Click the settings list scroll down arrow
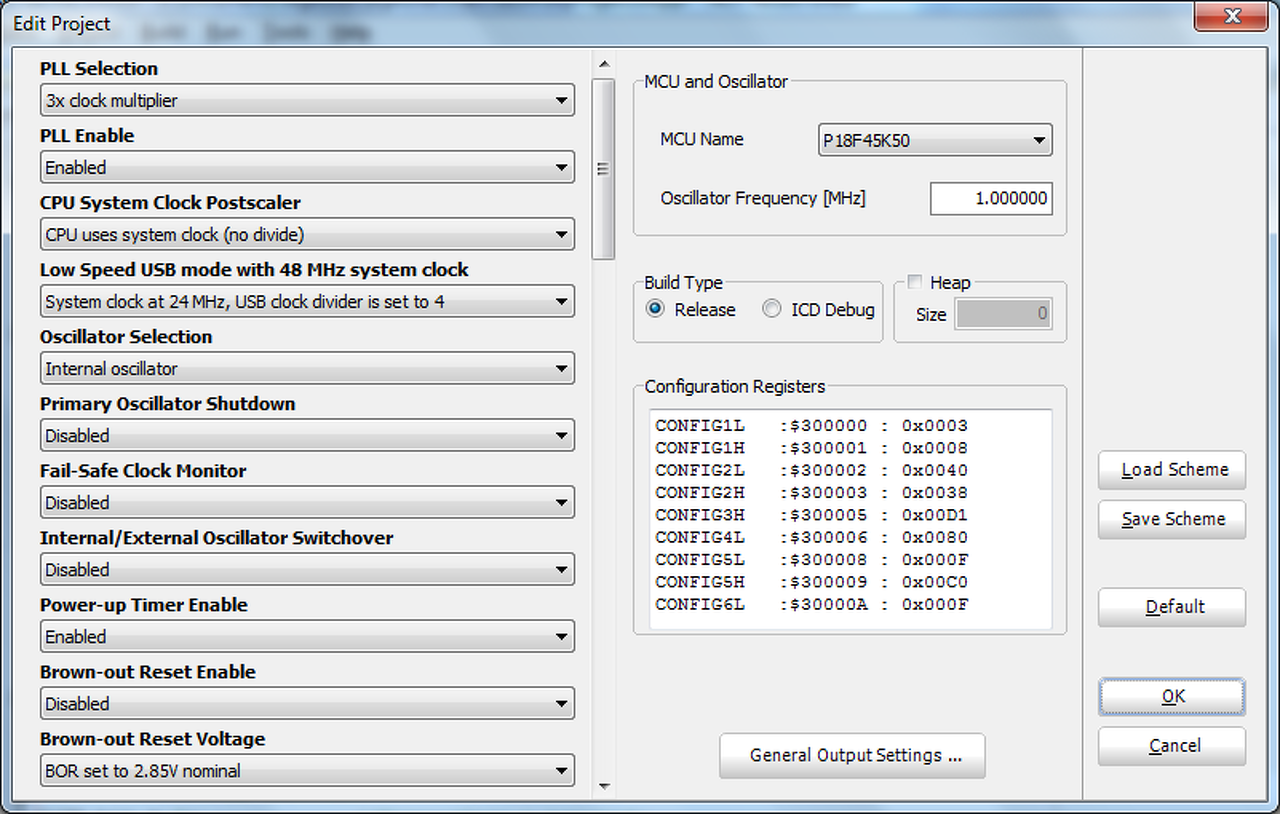The image size is (1280, 814). tap(603, 787)
